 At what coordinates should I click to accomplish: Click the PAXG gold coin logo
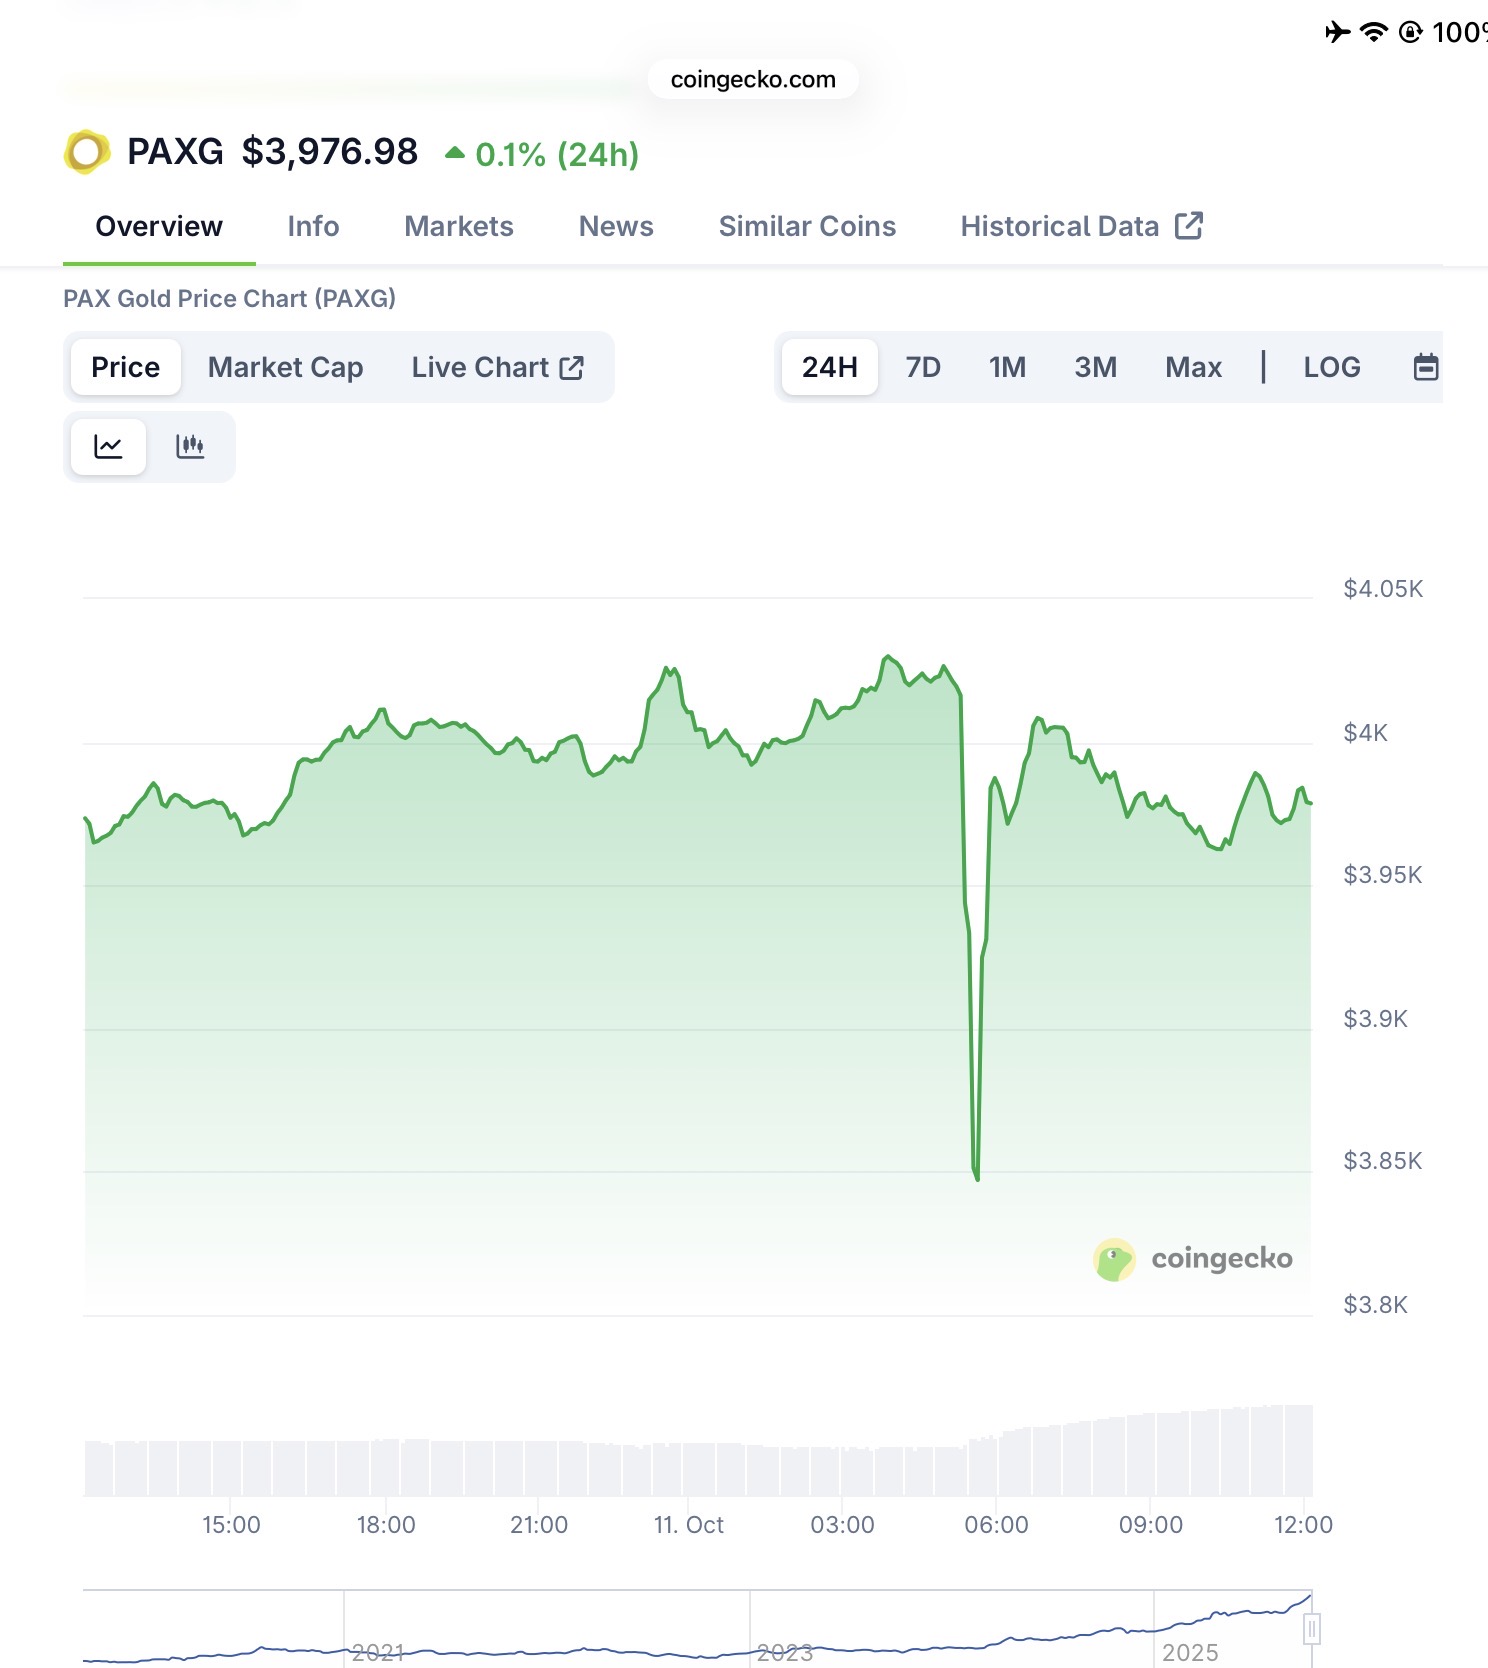click(87, 152)
